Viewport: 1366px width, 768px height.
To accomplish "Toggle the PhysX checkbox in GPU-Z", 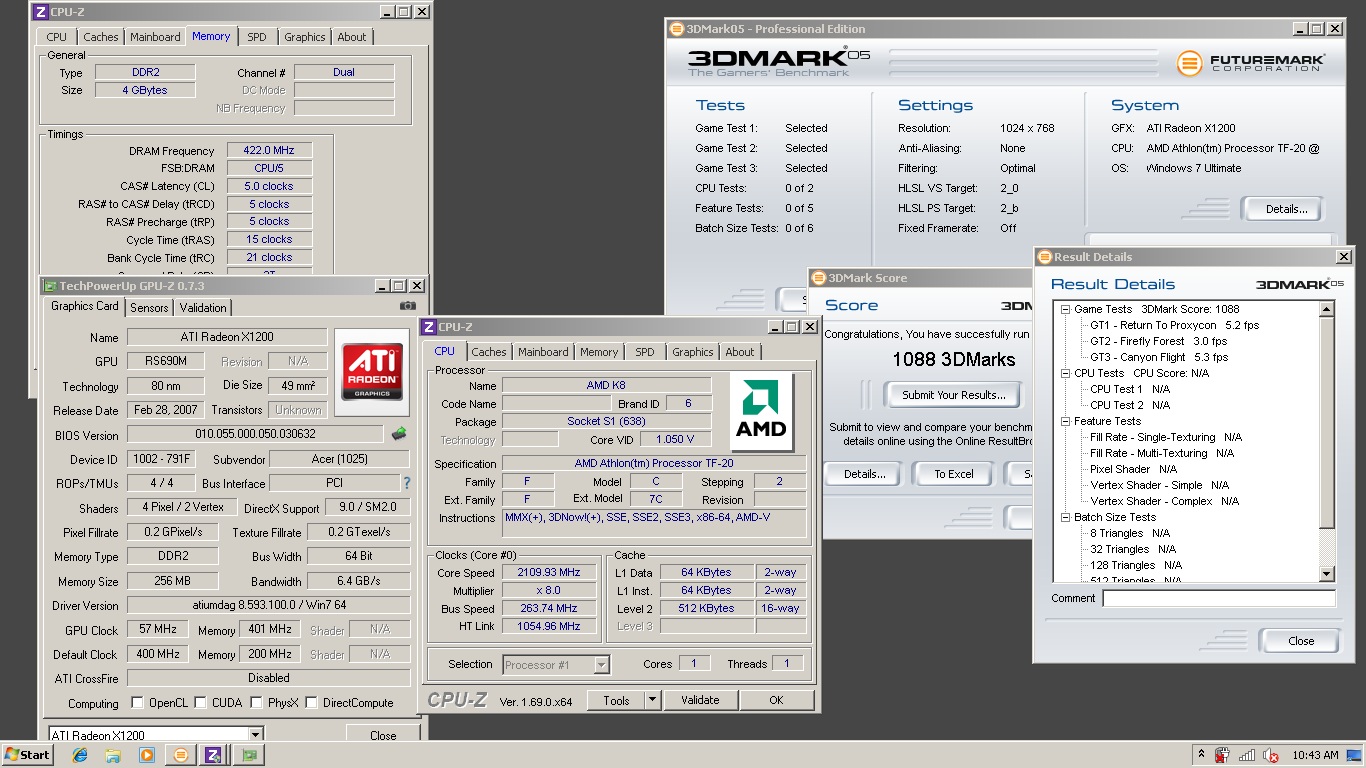I will click(x=256, y=702).
